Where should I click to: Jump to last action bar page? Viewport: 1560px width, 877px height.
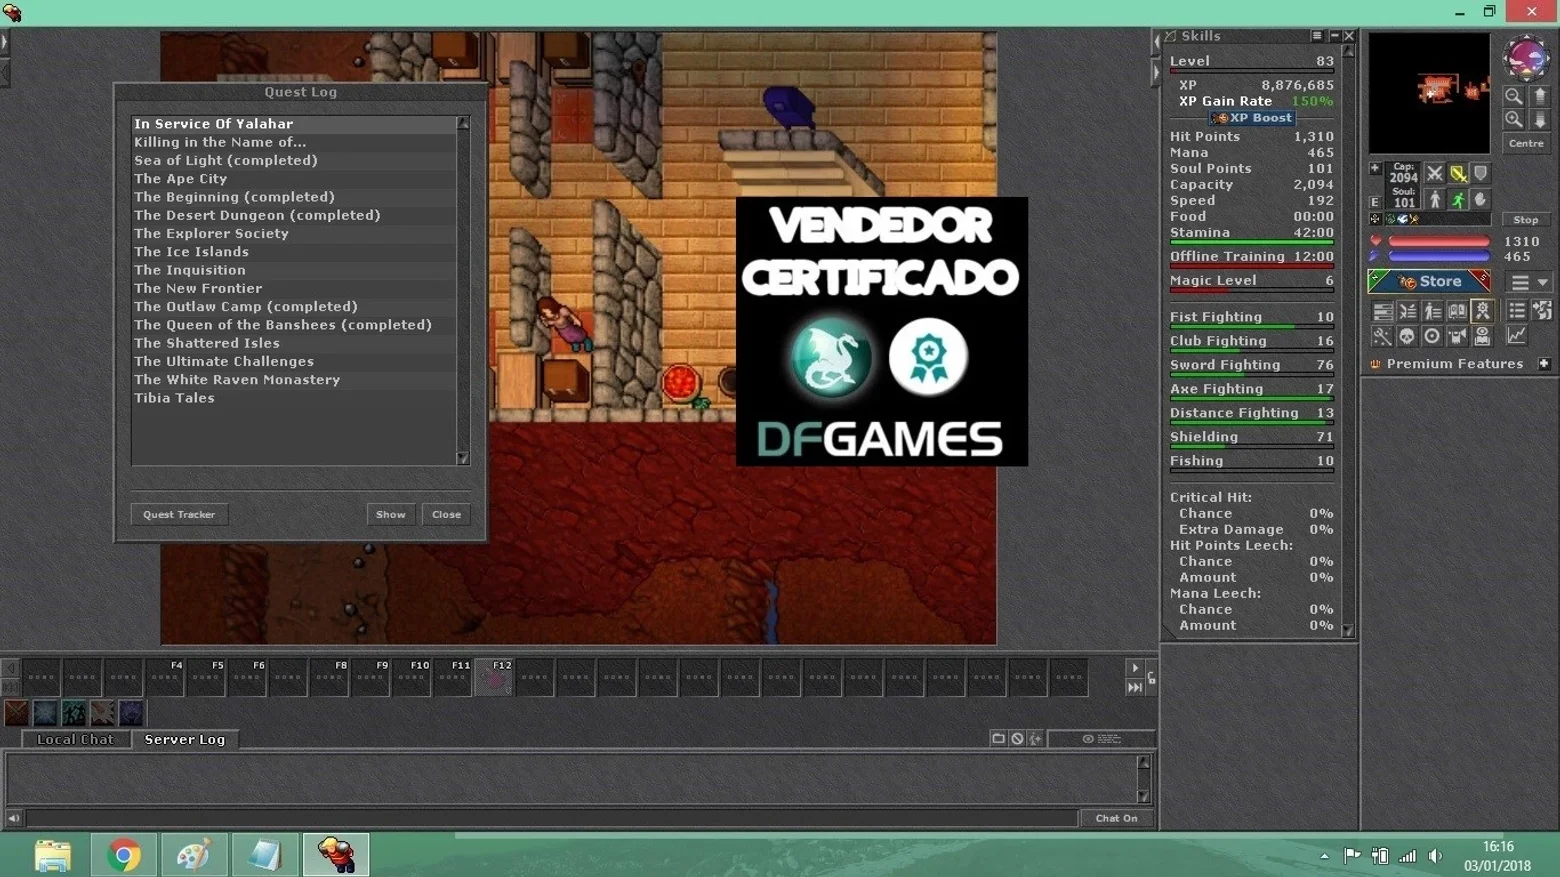(x=1134, y=687)
